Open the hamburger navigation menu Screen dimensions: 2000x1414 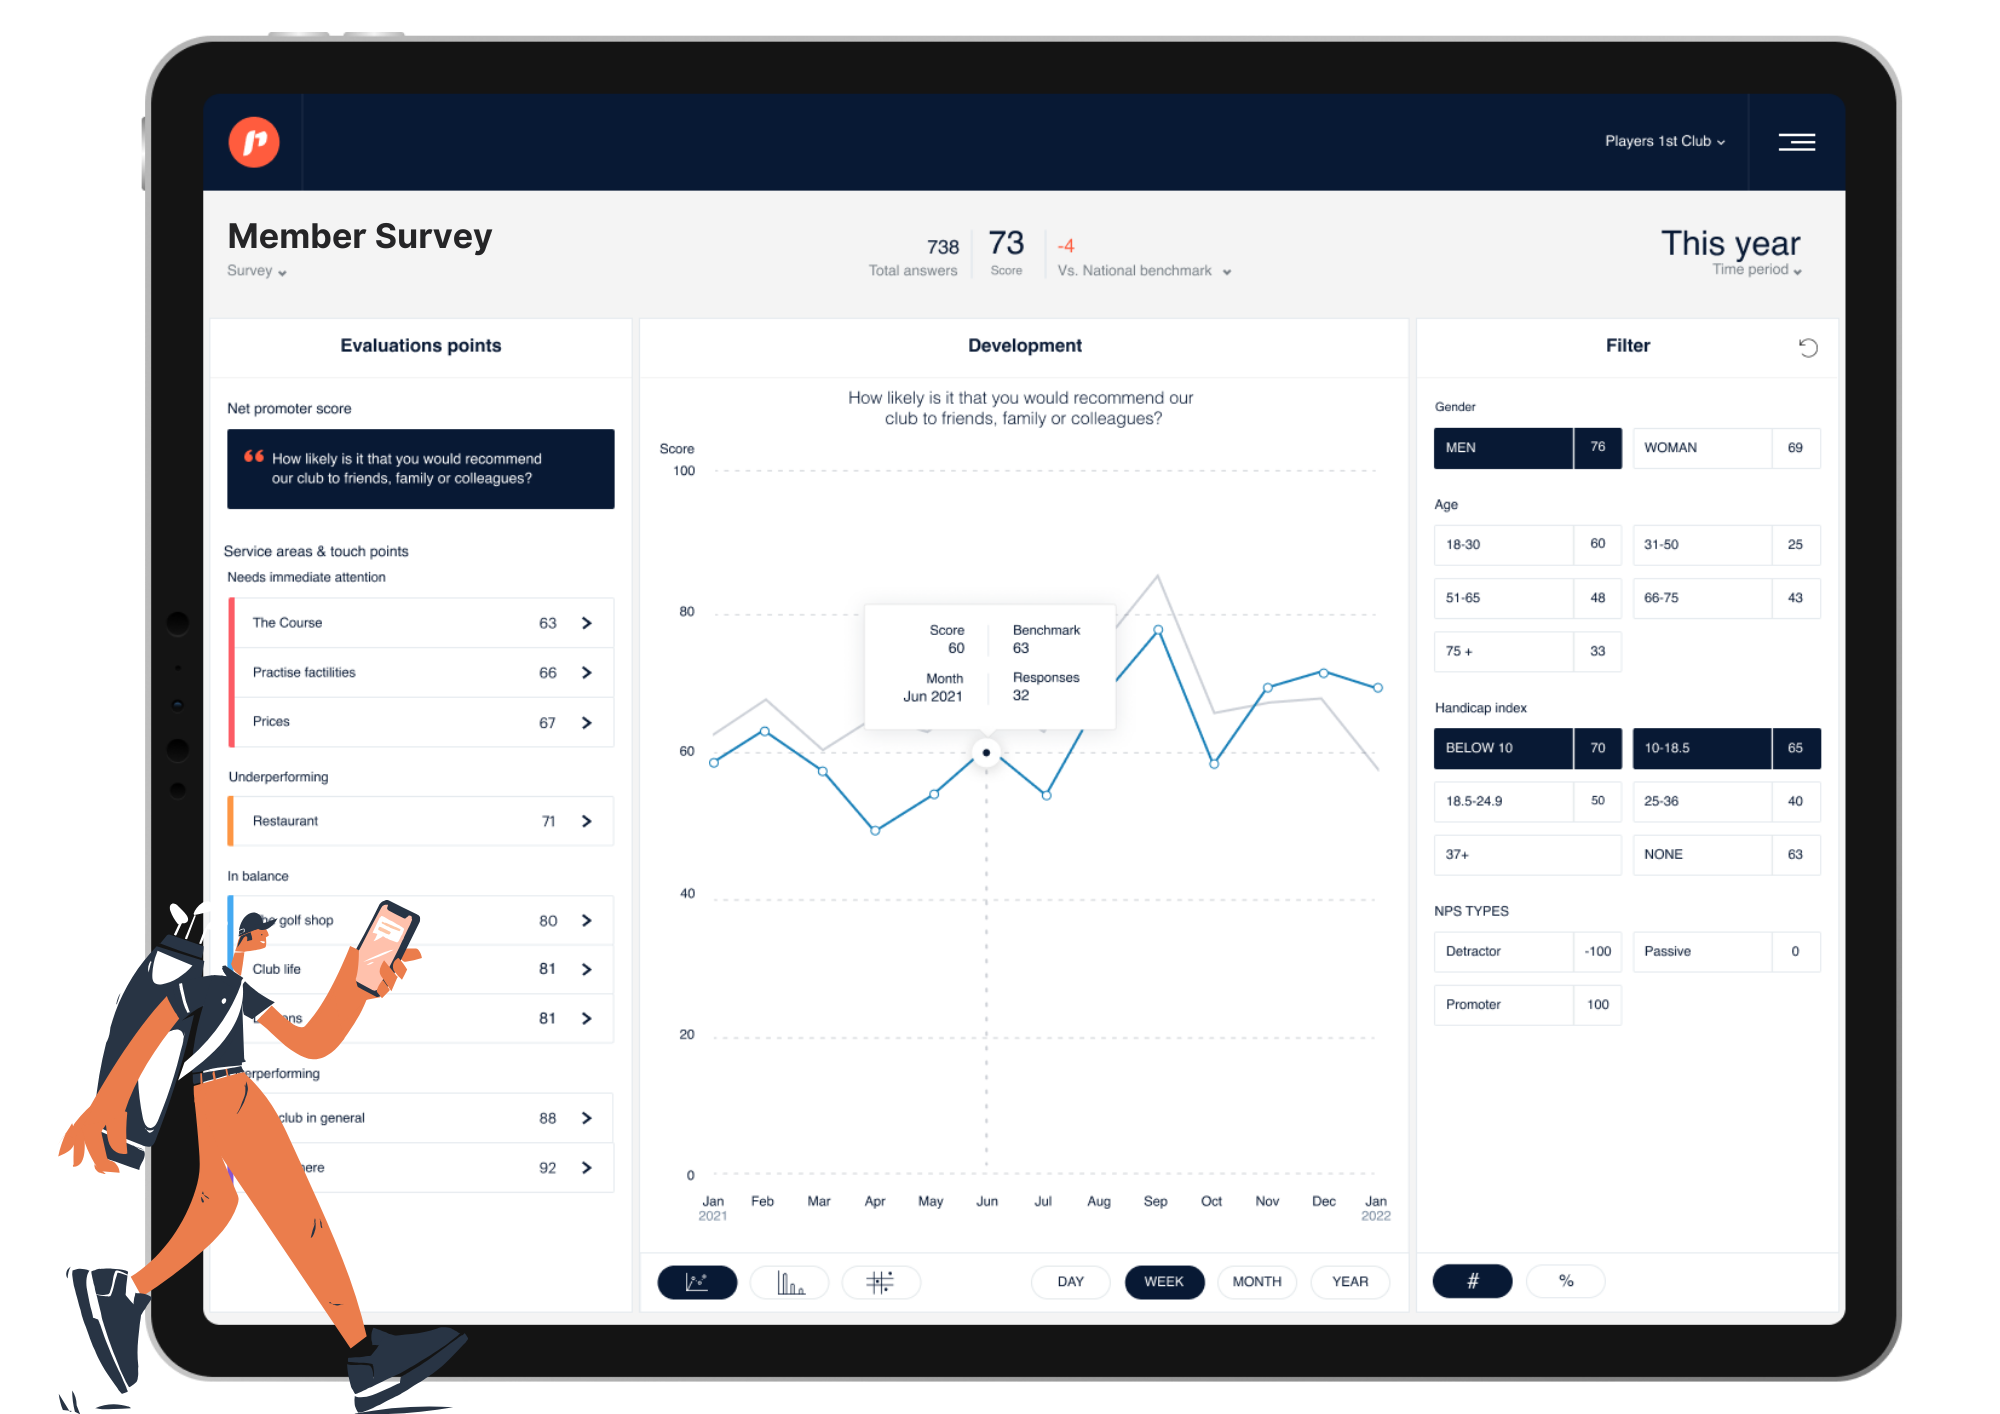[1798, 142]
